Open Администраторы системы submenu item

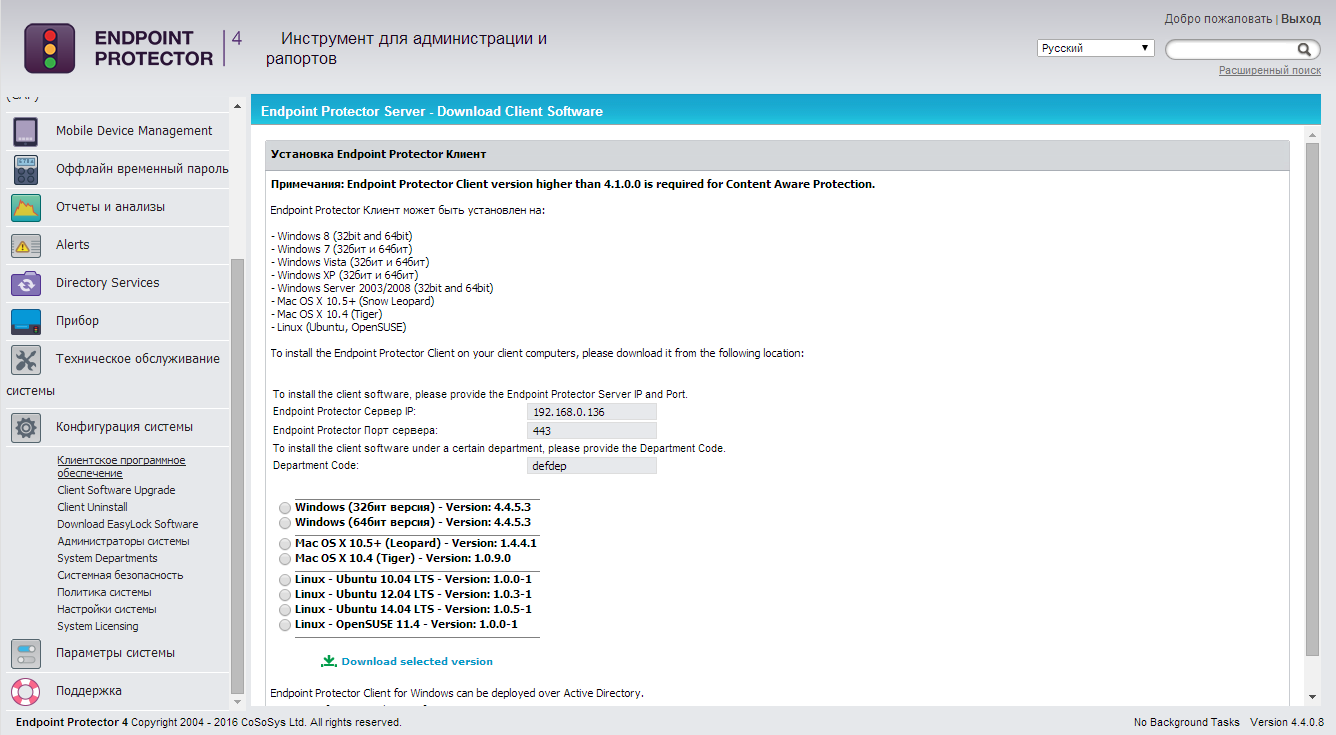pyautogui.click(x=123, y=541)
